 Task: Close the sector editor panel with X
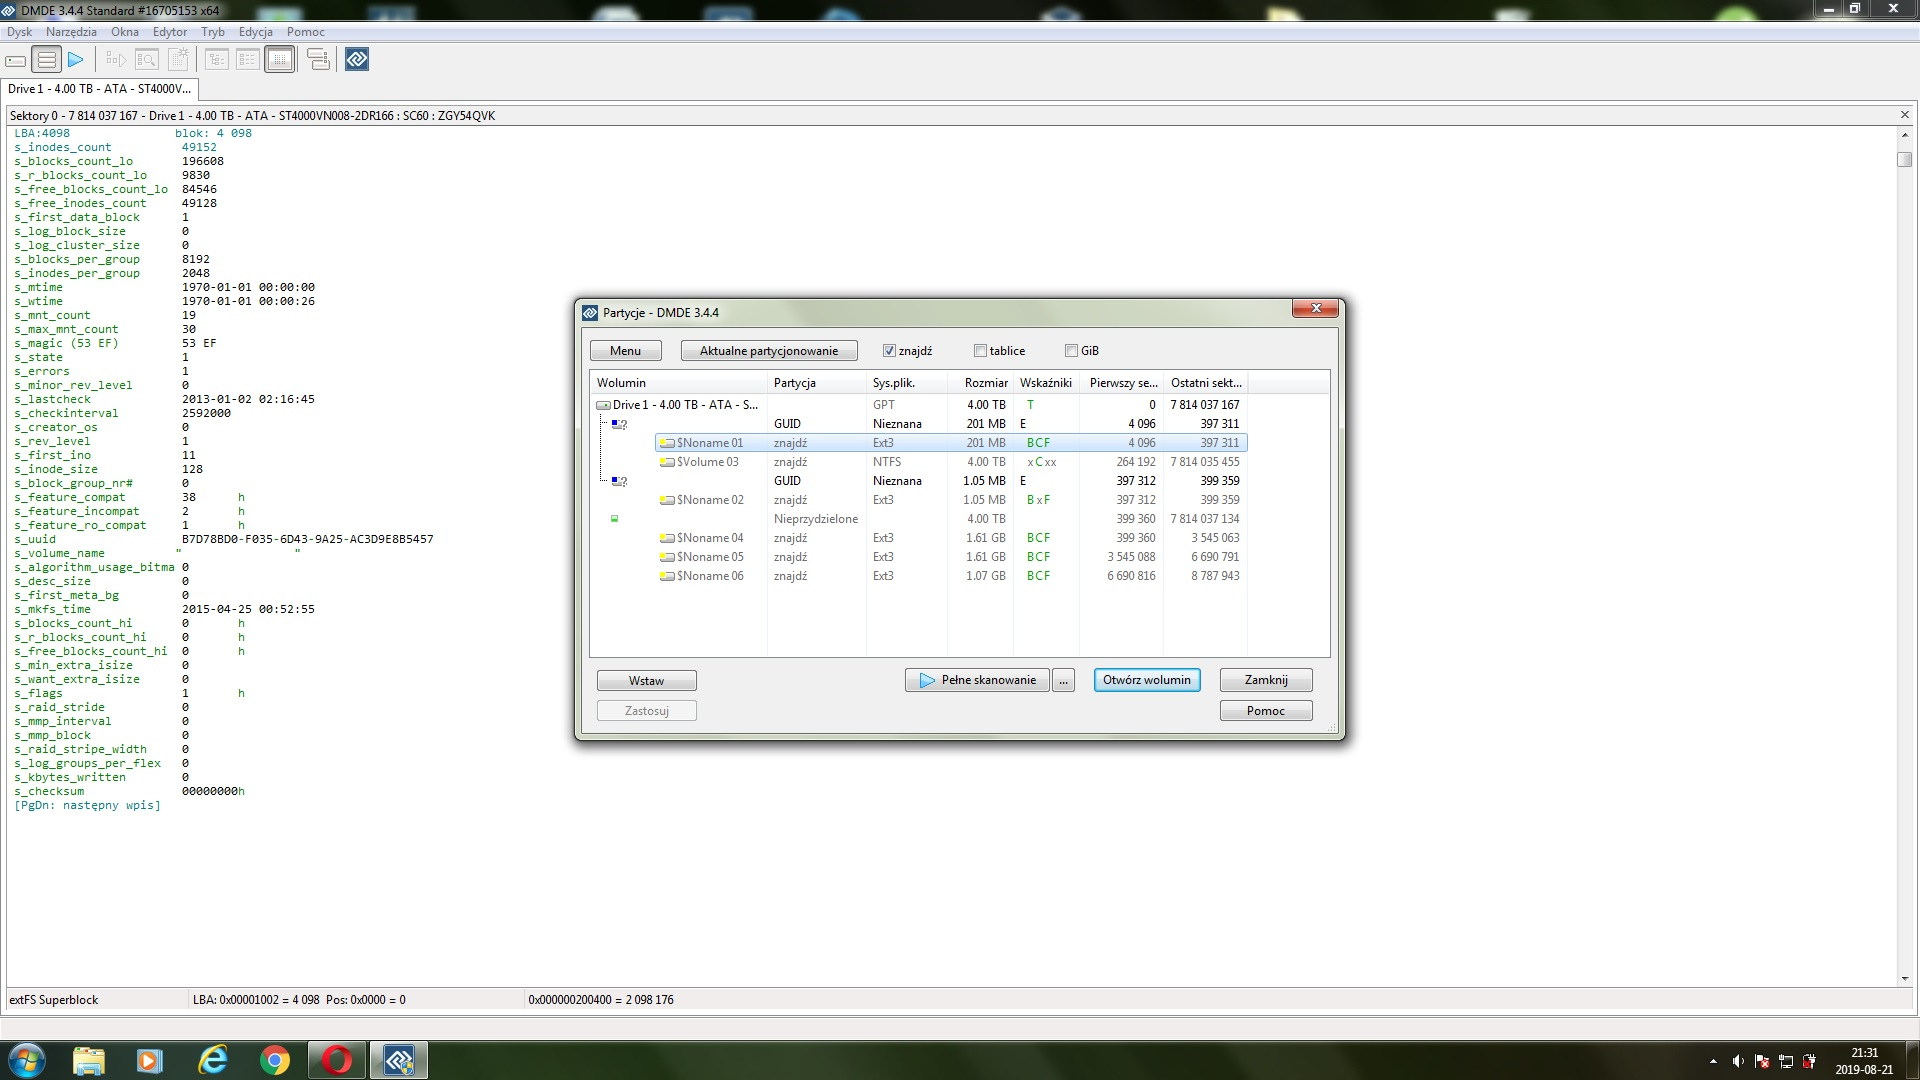[1904, 115]
